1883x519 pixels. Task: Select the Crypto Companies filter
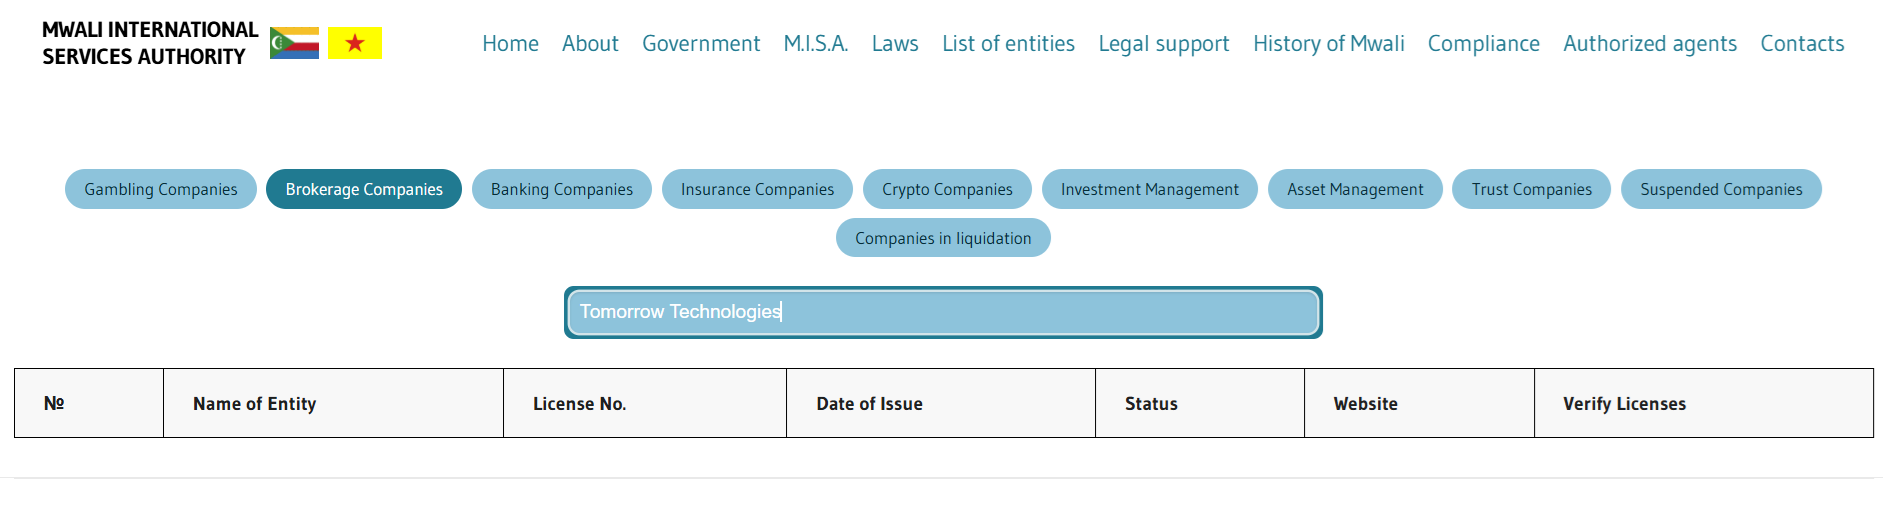[x=947, y=189]
